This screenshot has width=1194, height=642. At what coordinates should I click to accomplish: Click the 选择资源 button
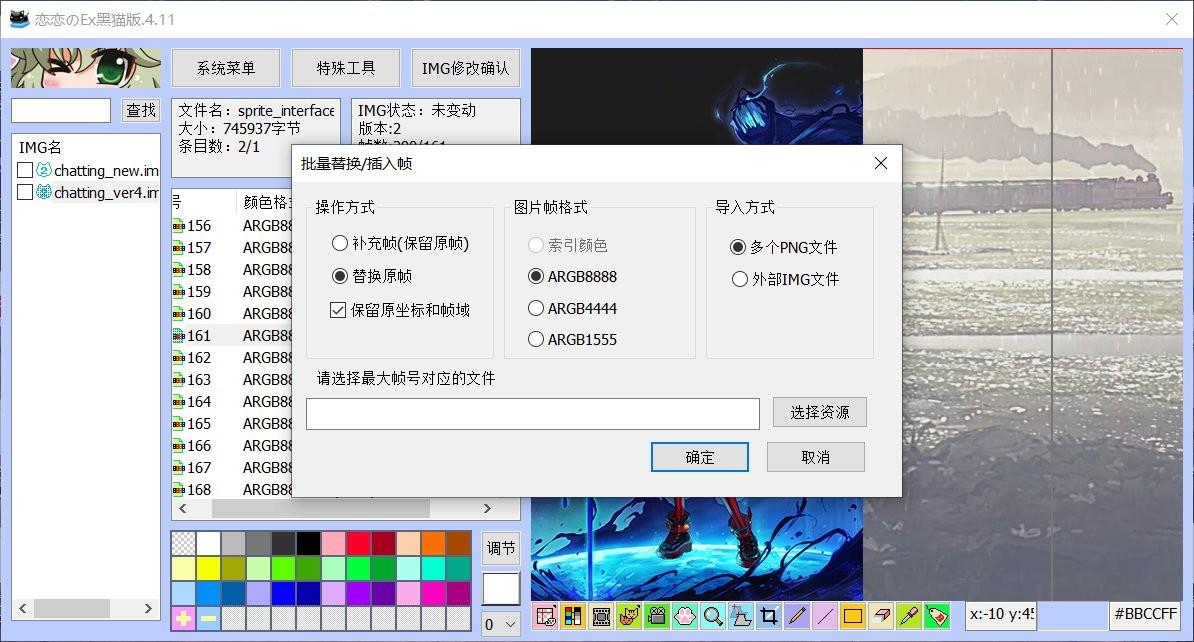(819, 412)
